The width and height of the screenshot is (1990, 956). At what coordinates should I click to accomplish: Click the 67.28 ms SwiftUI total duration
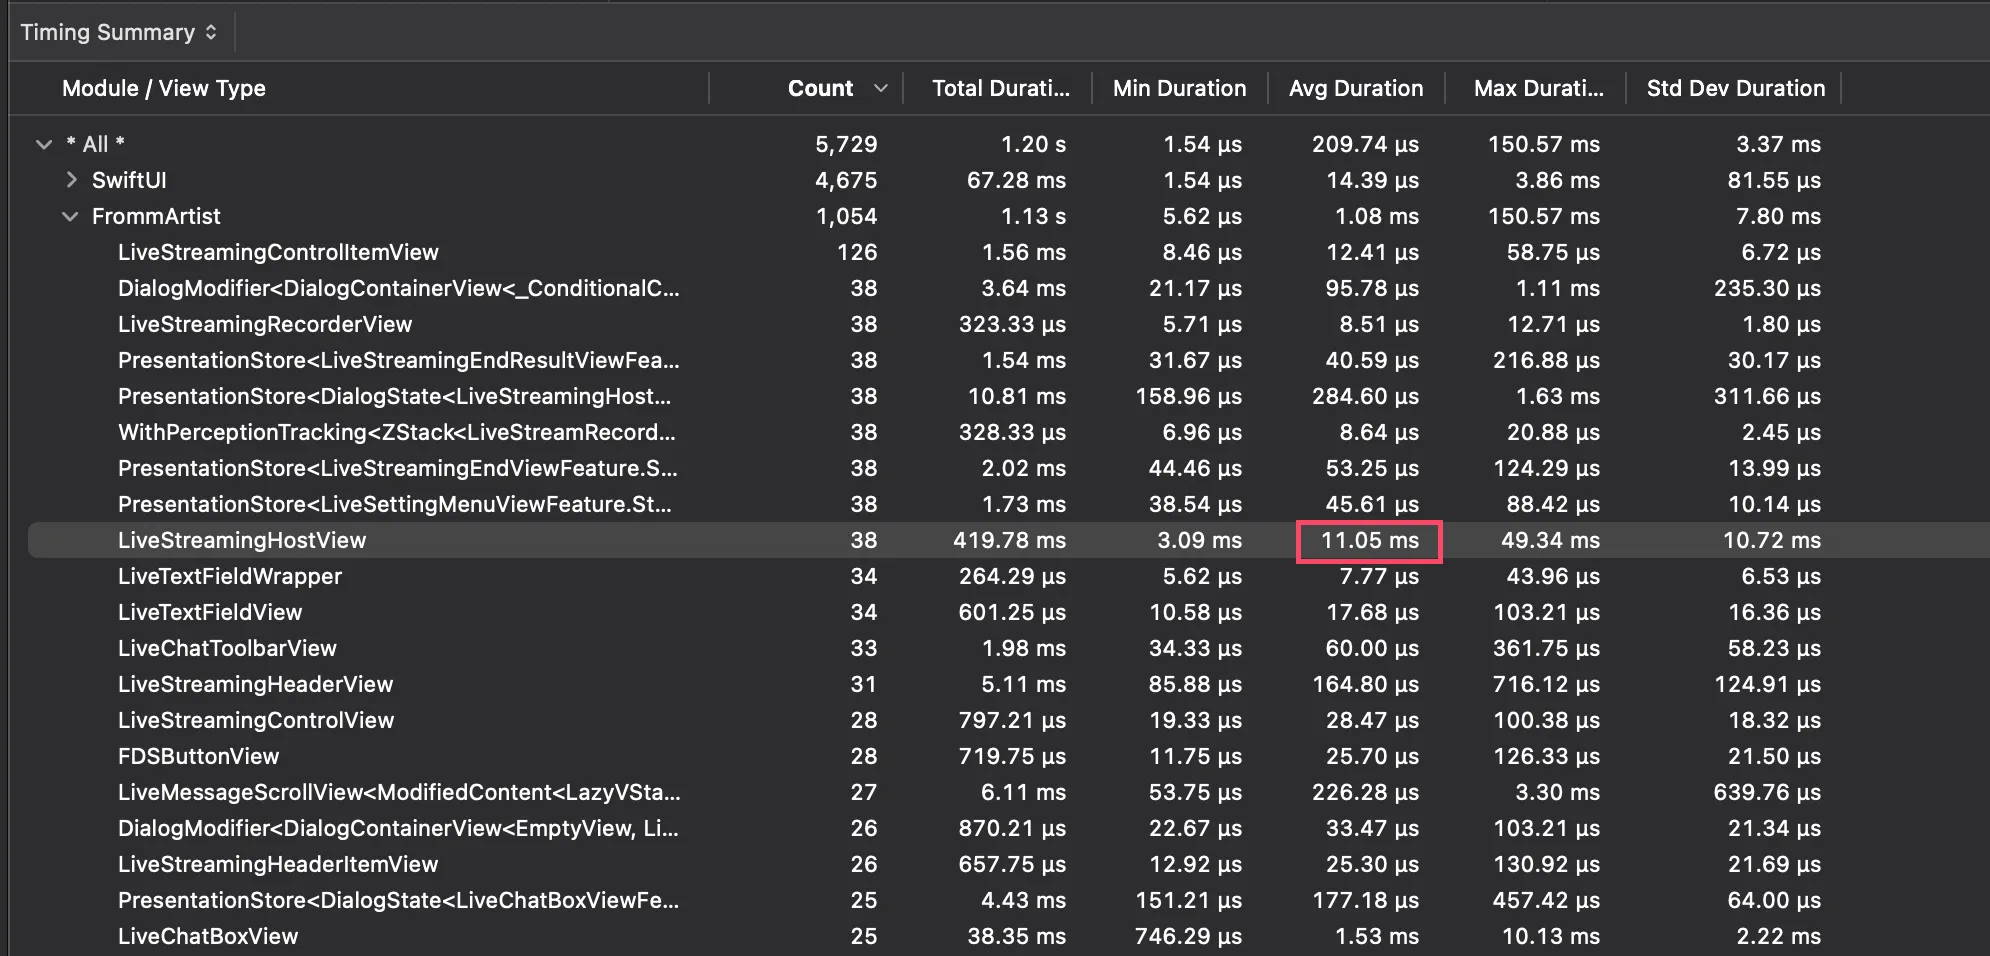pyautogui.click(x=1016, y=180)
